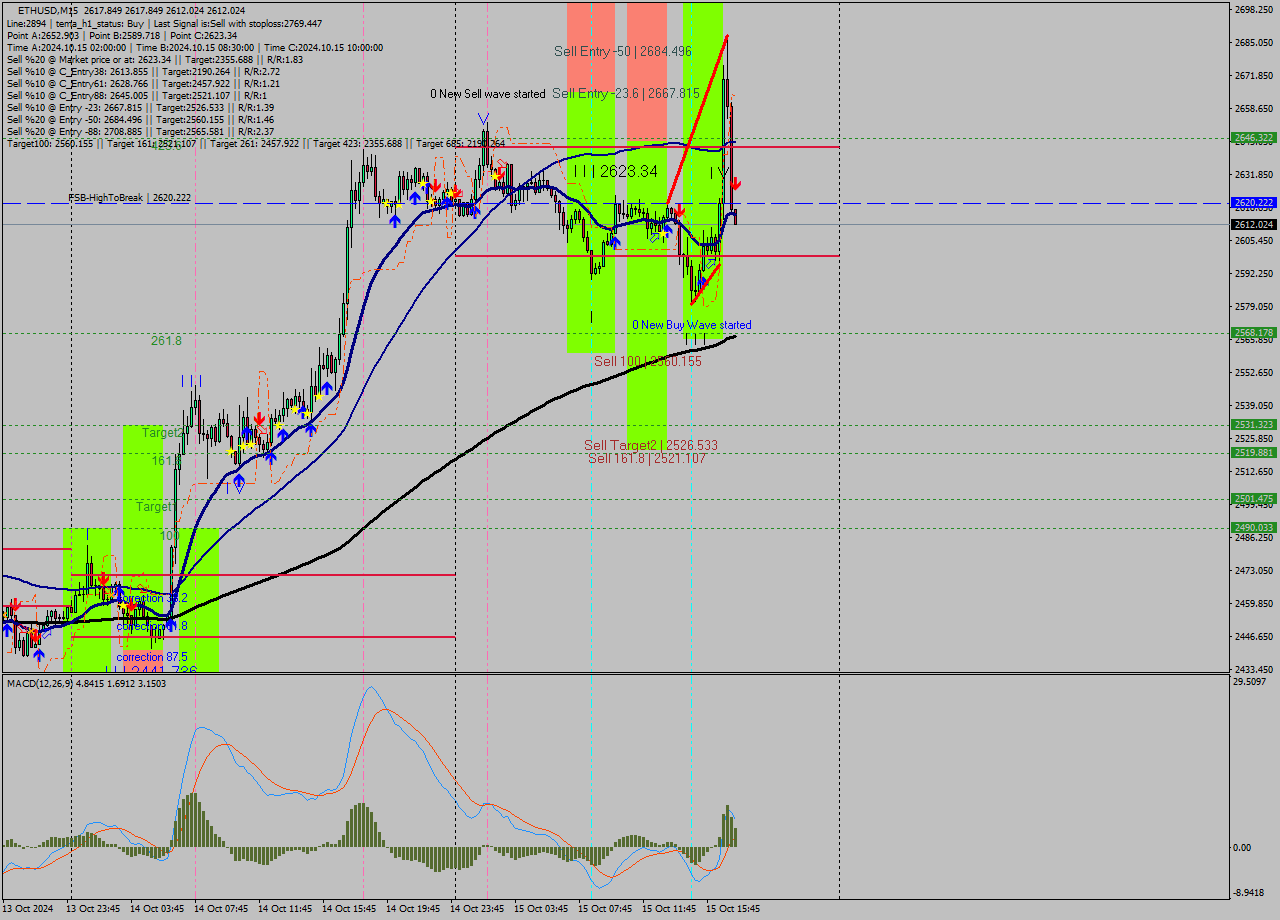This screenshot has width=1280, height=920.
Task: Click the 'Sell %10 @ Entry -23: 2667.815' line
Action: (140, 107)
